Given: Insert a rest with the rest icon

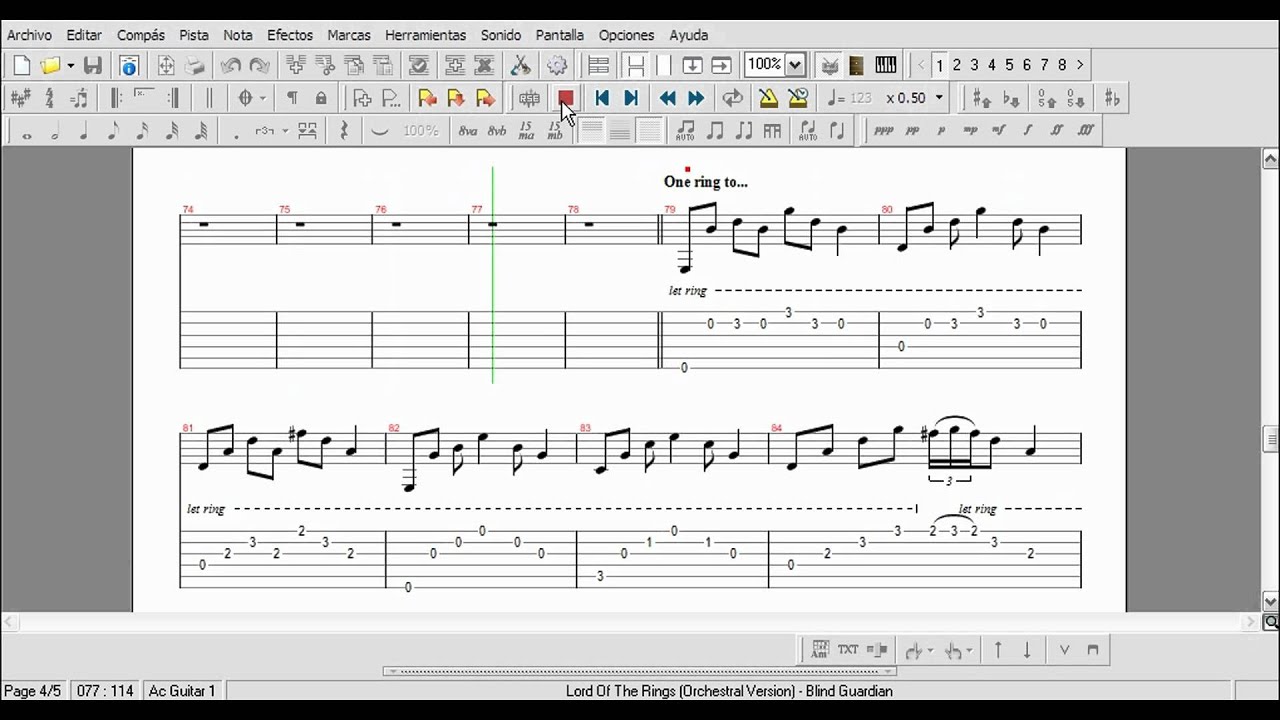Looking at the screenshot, I should [x=344, y=131].
